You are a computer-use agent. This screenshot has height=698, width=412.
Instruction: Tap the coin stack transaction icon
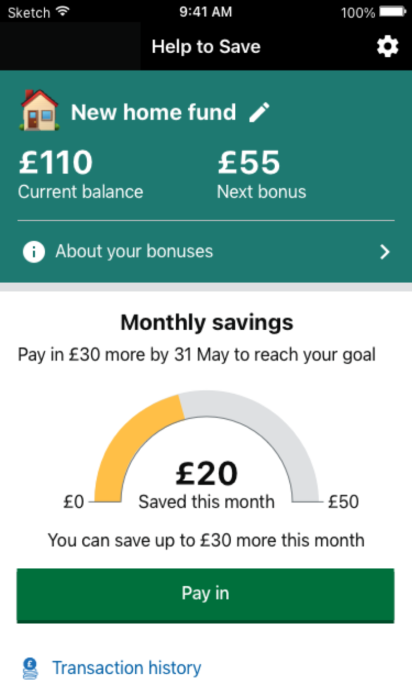pyautogui.click(x=30, y=669)
